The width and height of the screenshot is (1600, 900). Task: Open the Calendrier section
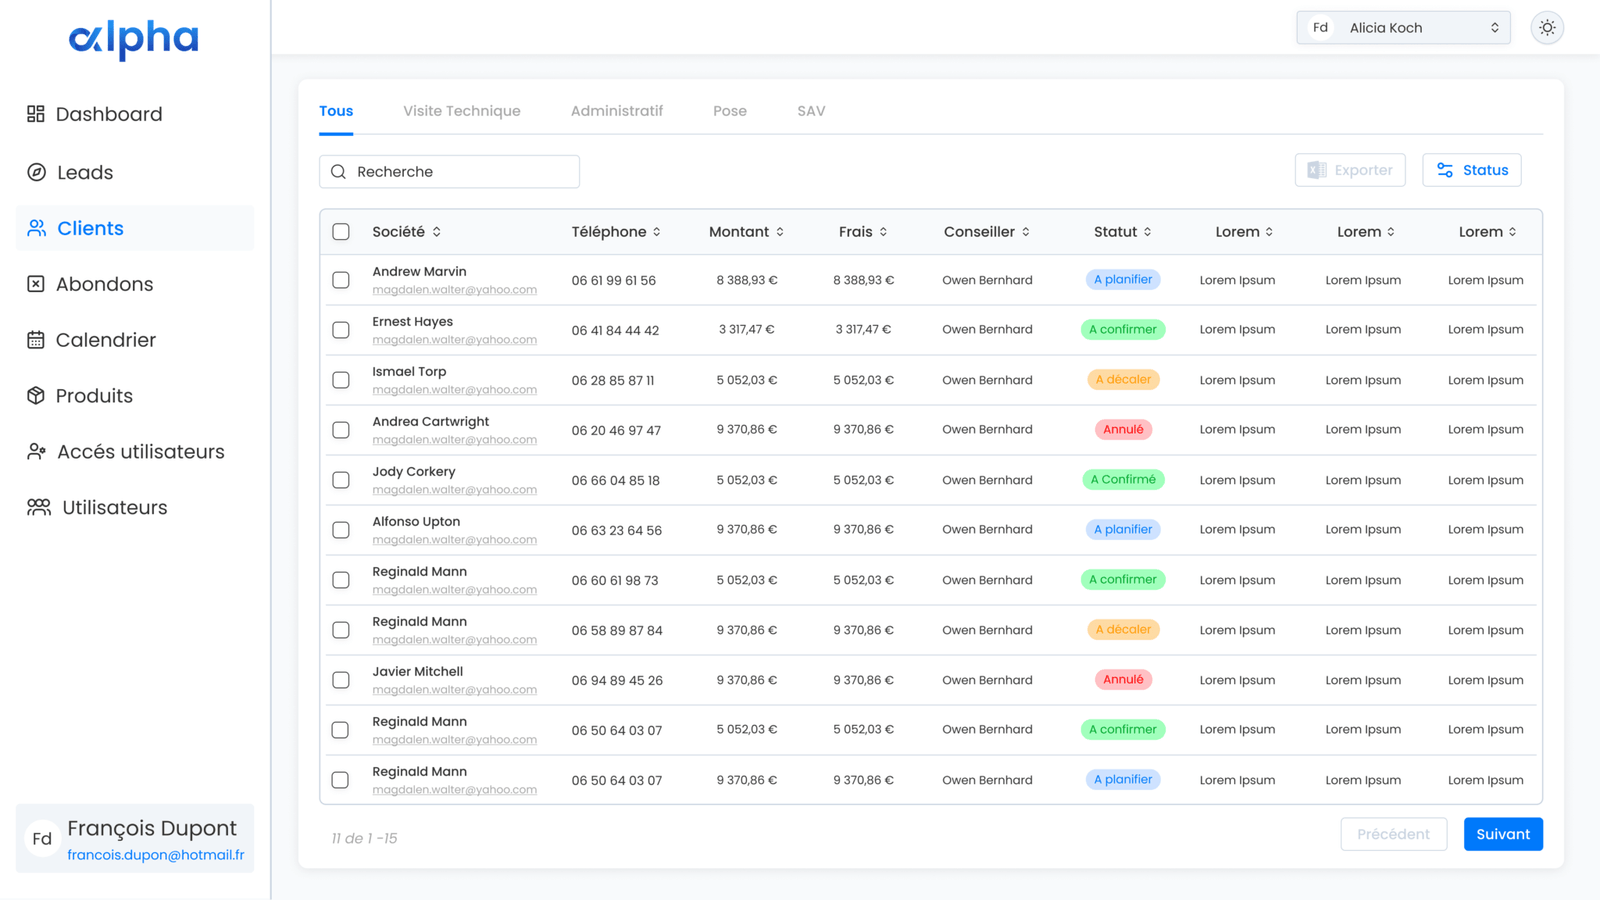point(105,339)
